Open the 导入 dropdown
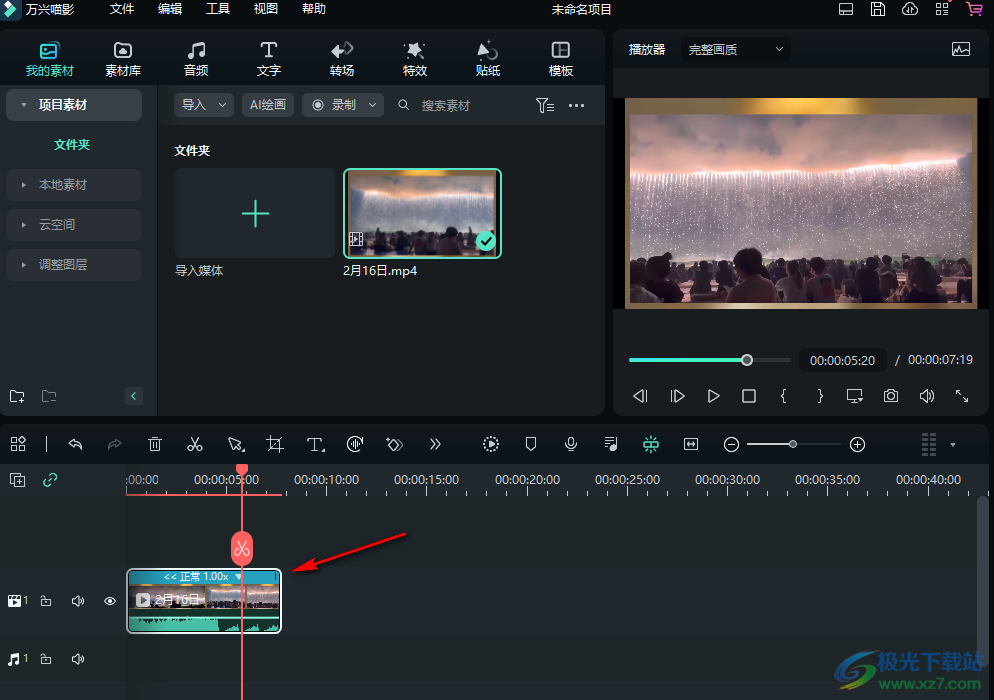 (x=203, y=105)
